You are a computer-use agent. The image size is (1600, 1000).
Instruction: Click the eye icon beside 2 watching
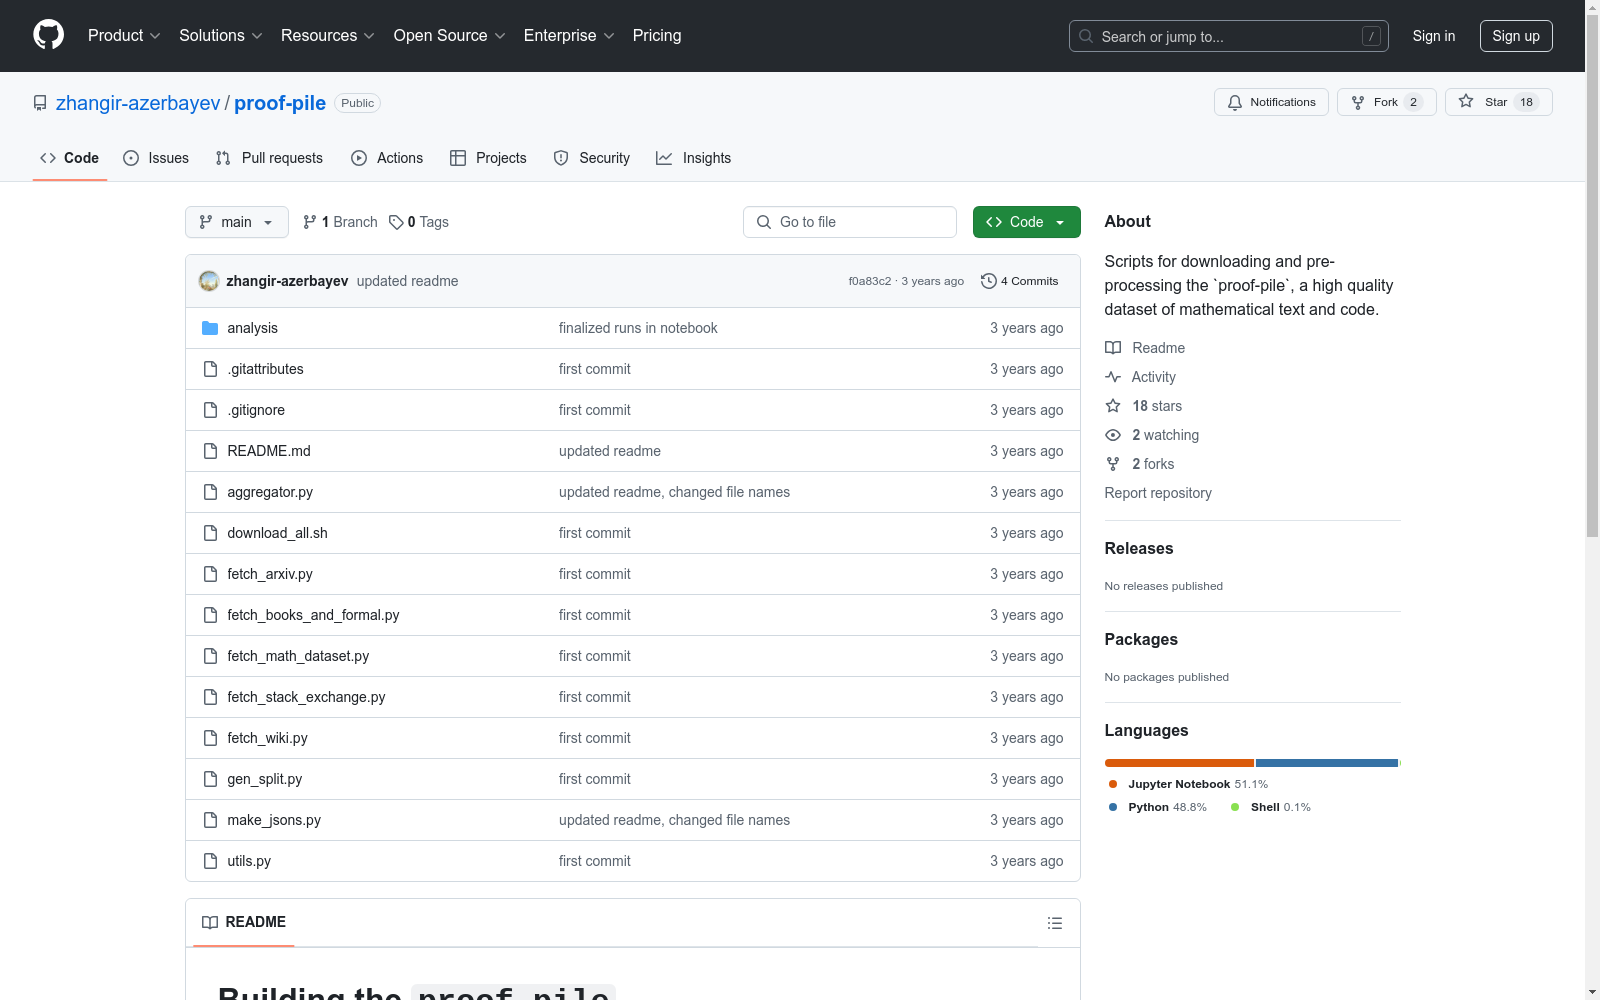[x=1113, y=435]
